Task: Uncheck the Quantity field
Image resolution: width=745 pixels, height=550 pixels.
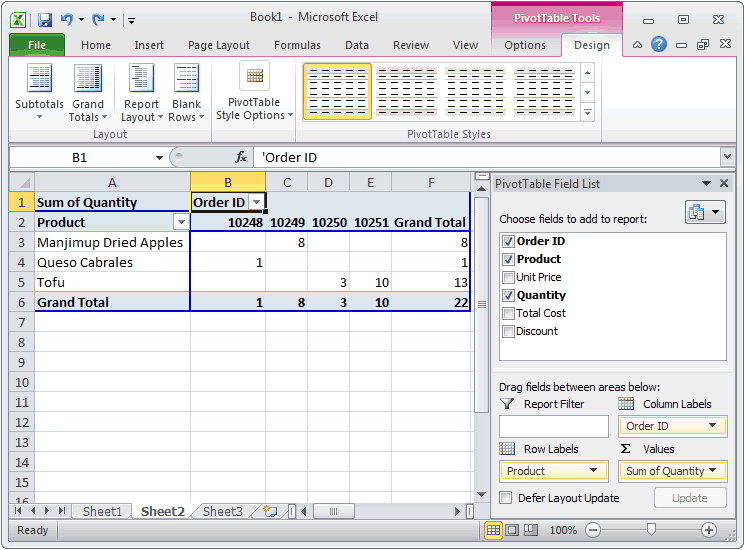Action: pos(508,295)
